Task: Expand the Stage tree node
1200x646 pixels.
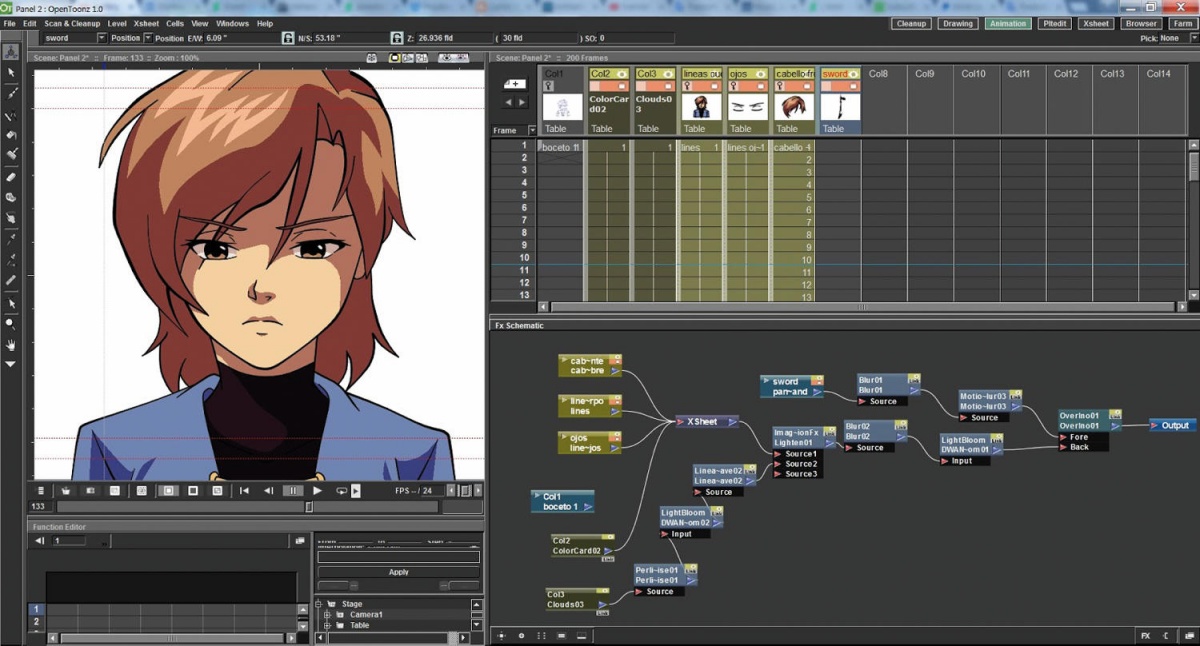Action: click(x=320, y=604)
